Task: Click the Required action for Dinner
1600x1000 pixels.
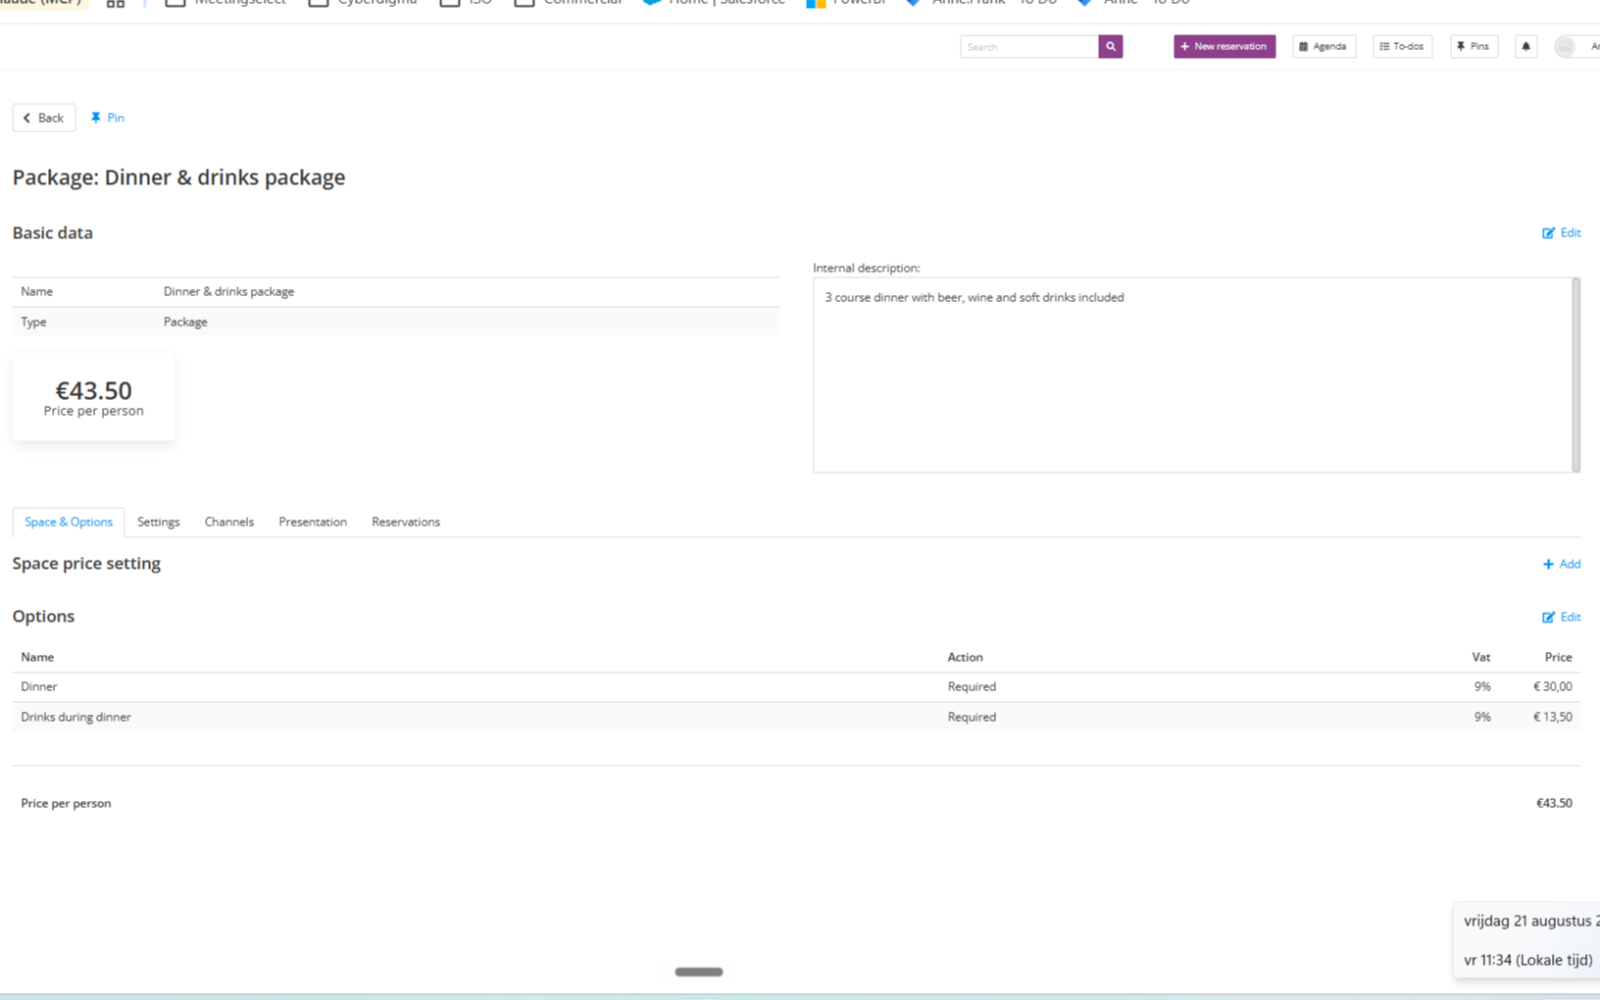Action: click(972, 687)
